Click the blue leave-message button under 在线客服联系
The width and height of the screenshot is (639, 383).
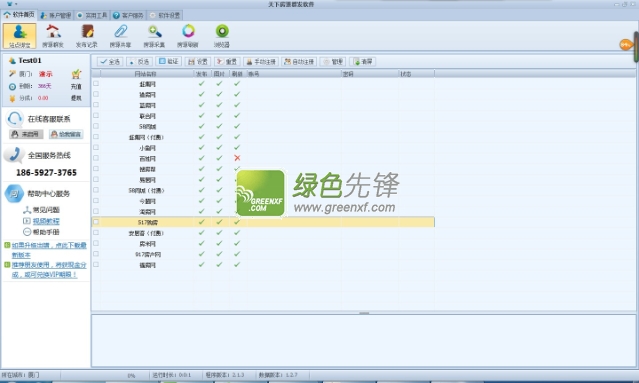coord(66,134)
